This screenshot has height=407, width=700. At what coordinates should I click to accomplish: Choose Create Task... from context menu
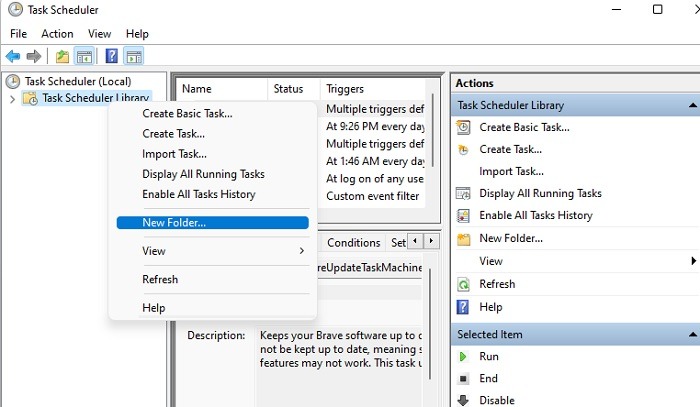(x=213, y=133)
